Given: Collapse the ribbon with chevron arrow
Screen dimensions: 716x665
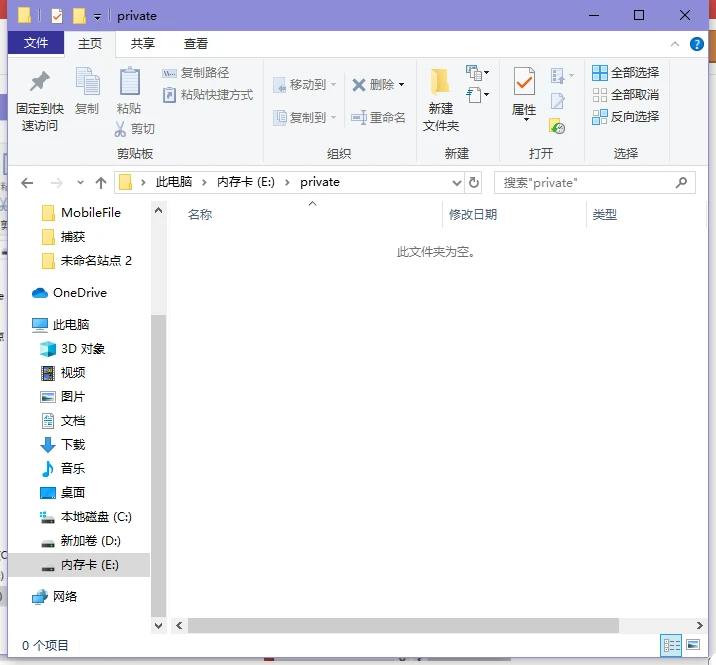Looking at the screenshot, I should [x=676, y=44].
